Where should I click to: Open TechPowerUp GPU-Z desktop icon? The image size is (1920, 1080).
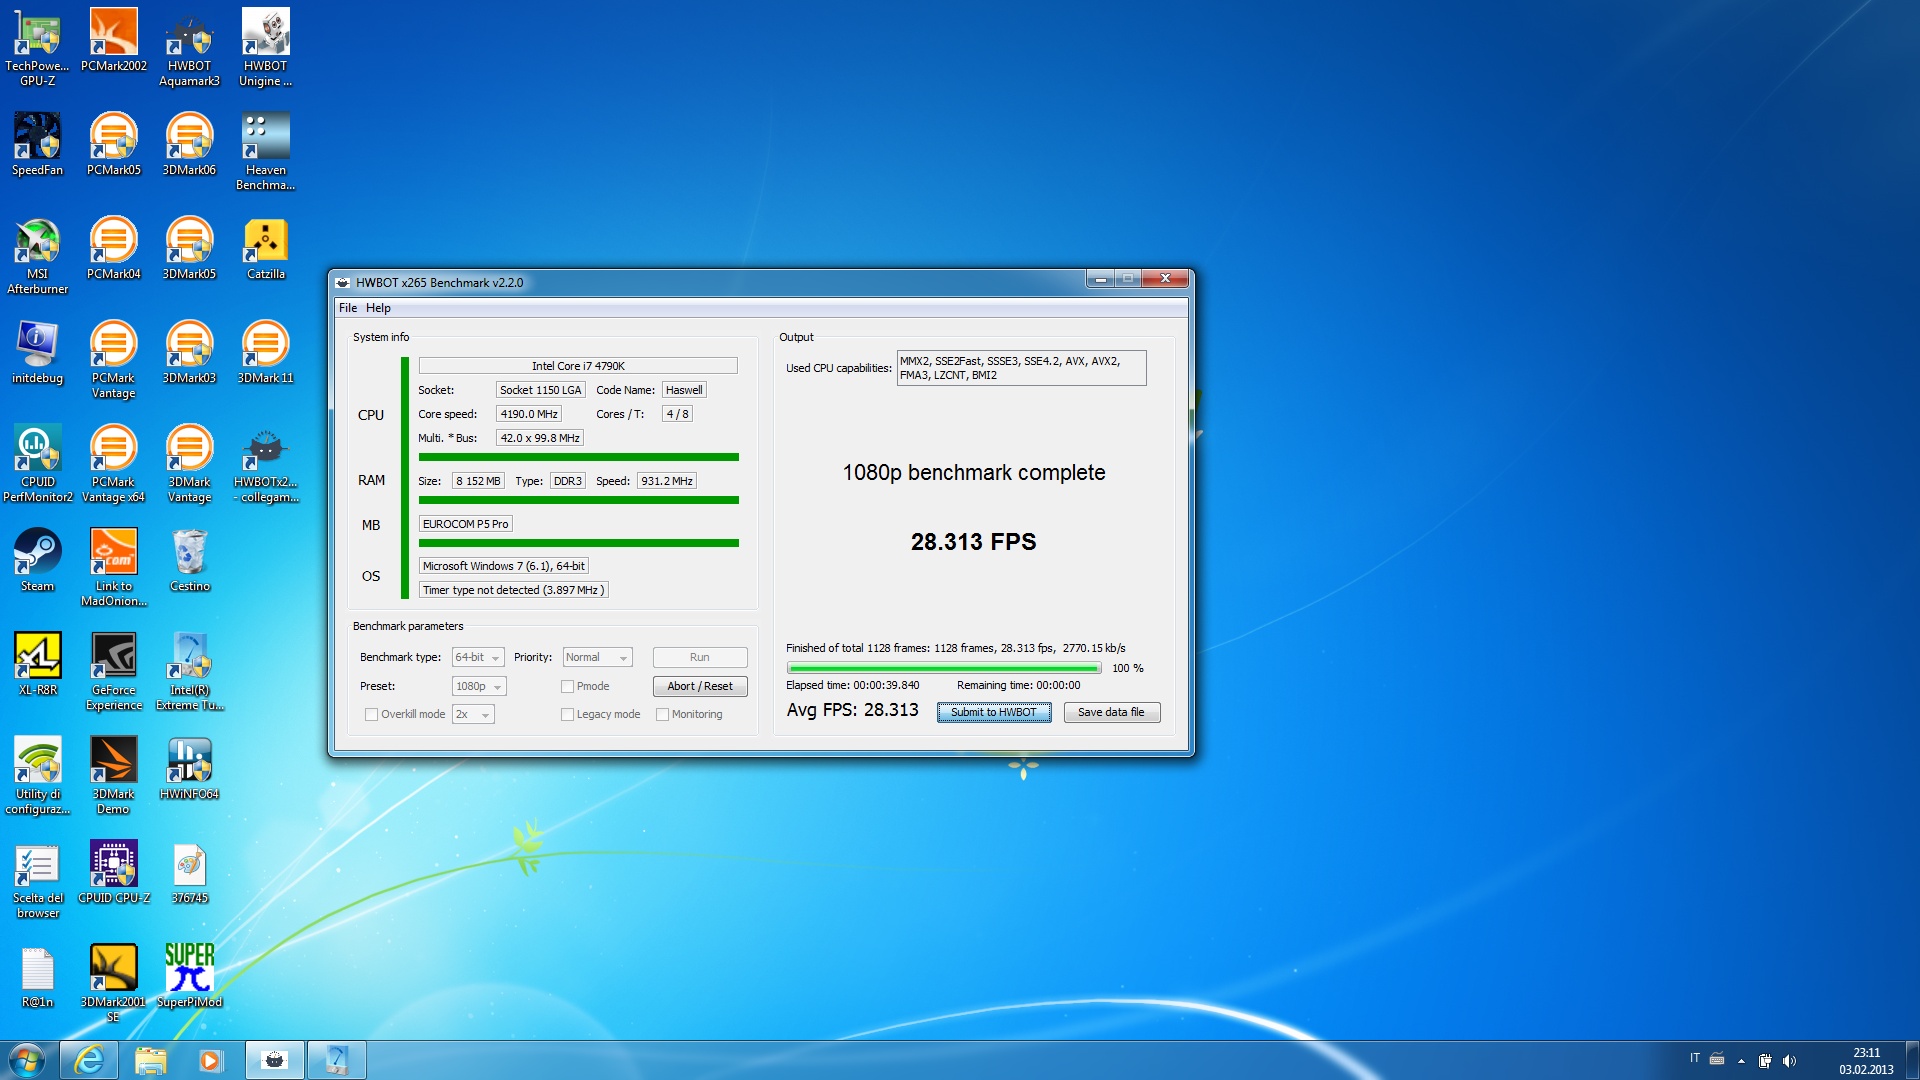pos(37,47)
